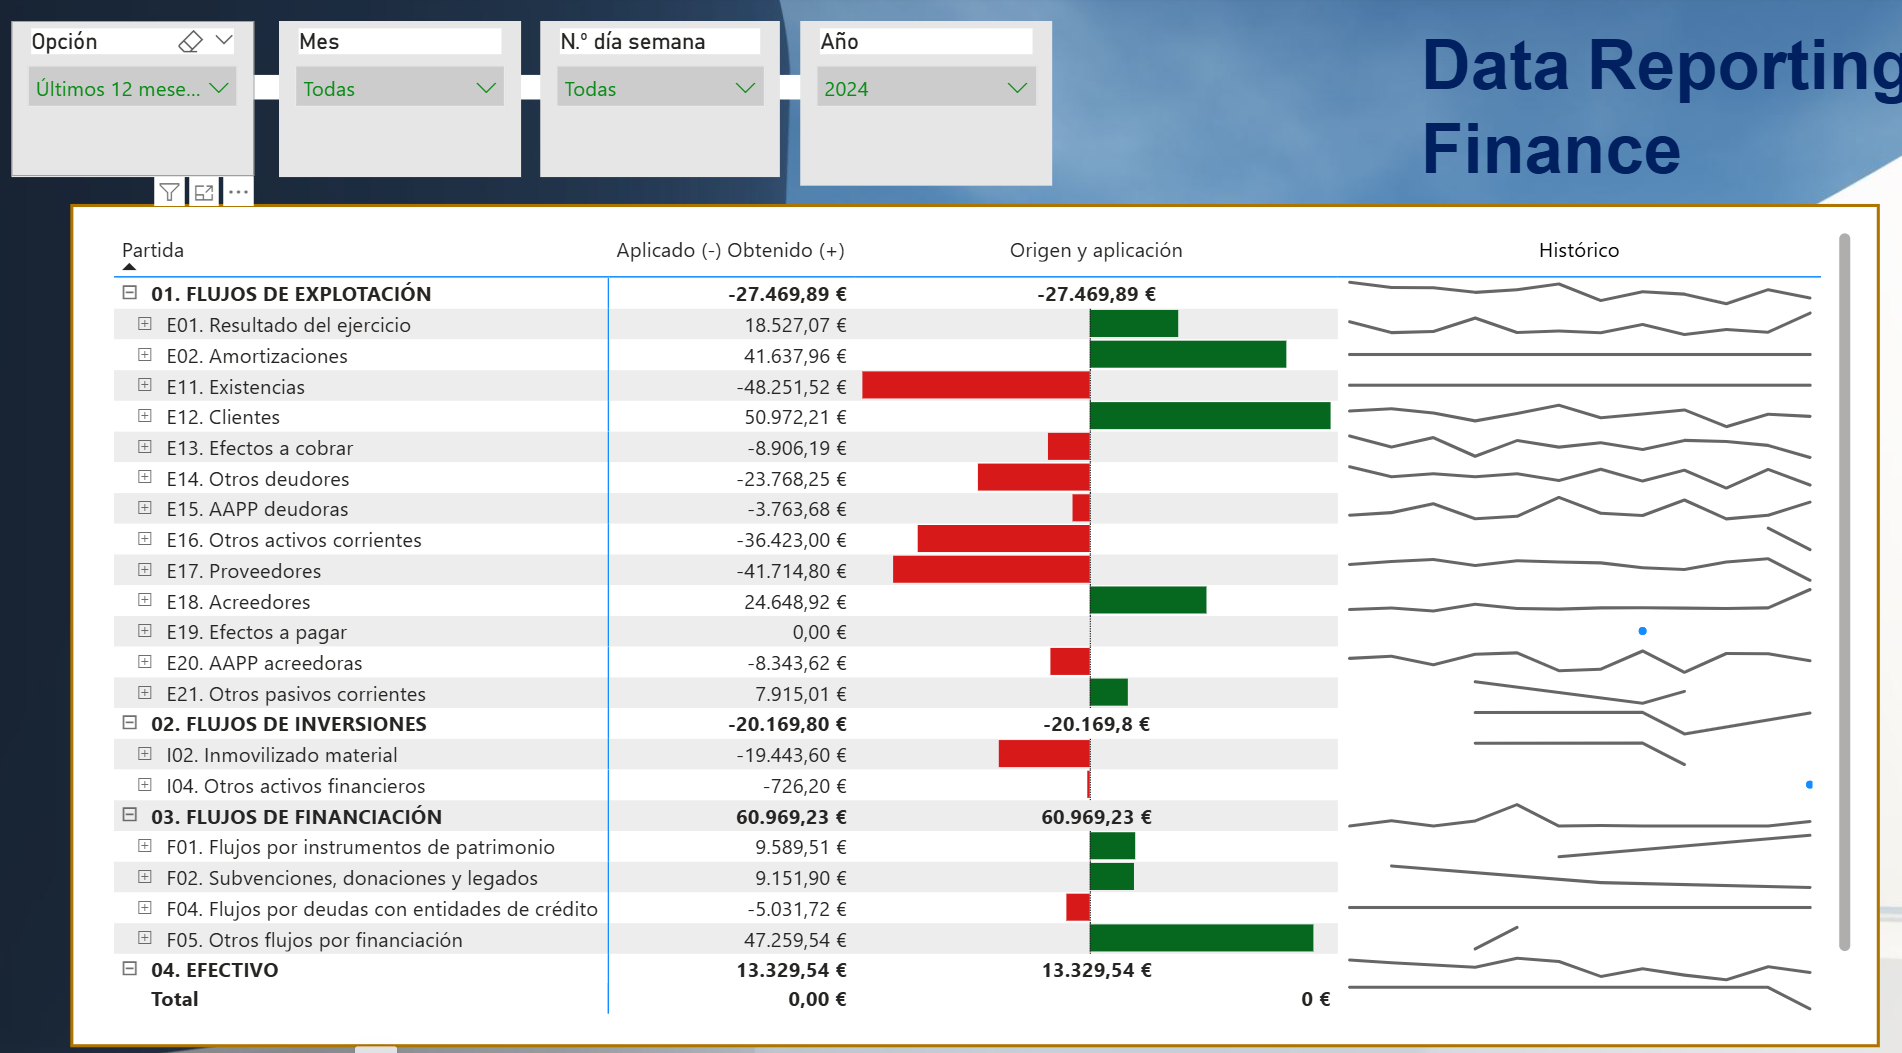Select the value -19.443,60 € cell
This screenshot has width=1902, height=1053.
coord(791,755)
